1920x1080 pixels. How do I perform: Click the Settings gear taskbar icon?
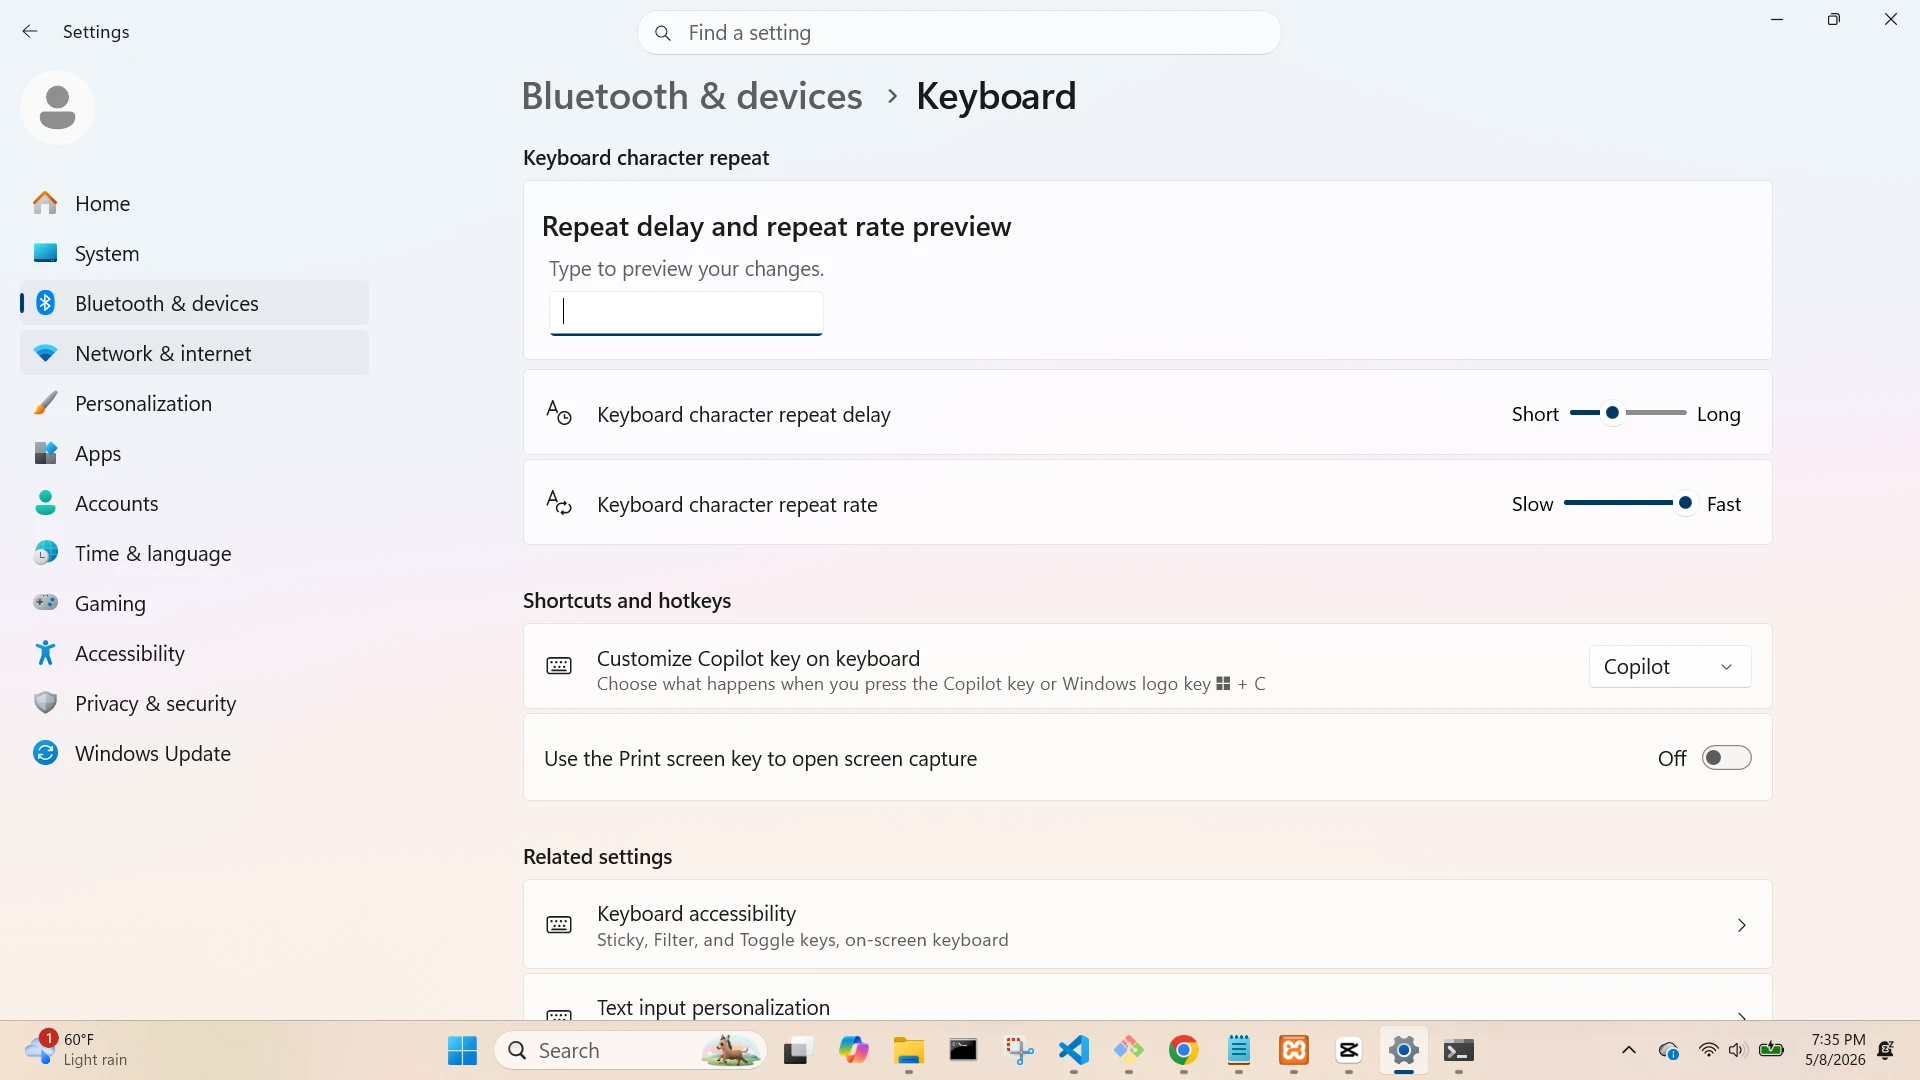click(x=1404, y=1050)
